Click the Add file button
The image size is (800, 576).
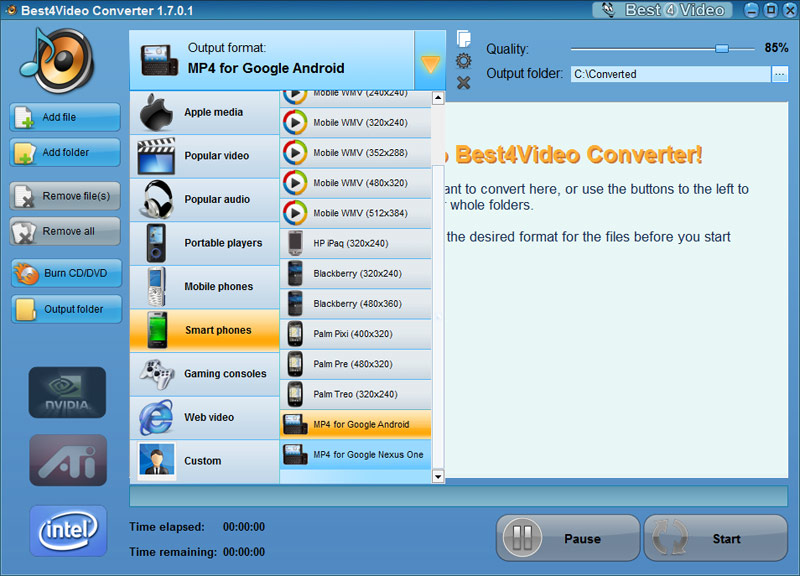(65, 117)
